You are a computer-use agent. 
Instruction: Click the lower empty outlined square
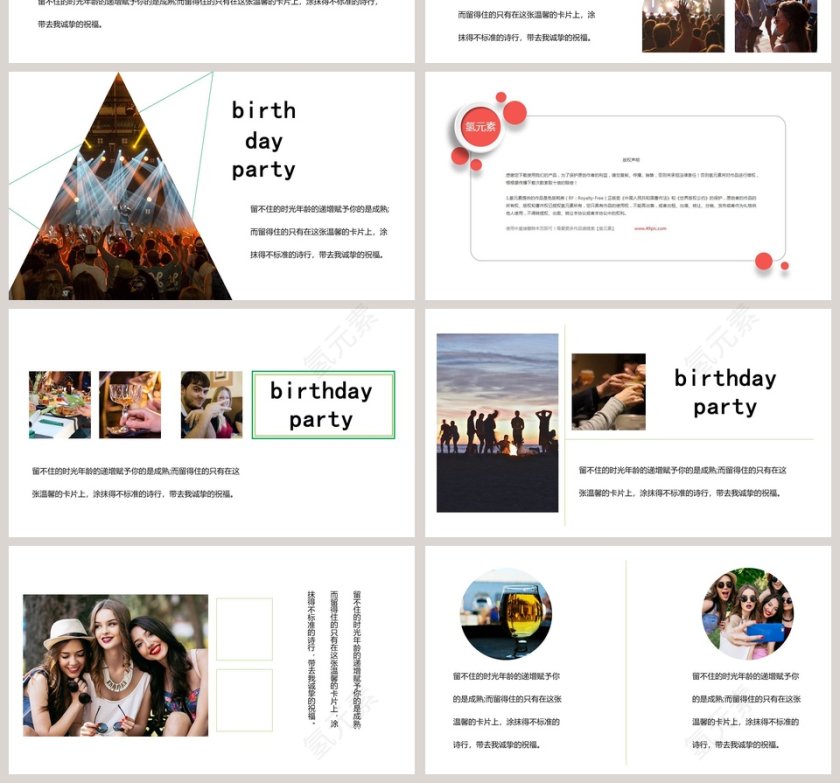(x=244, y=700)
